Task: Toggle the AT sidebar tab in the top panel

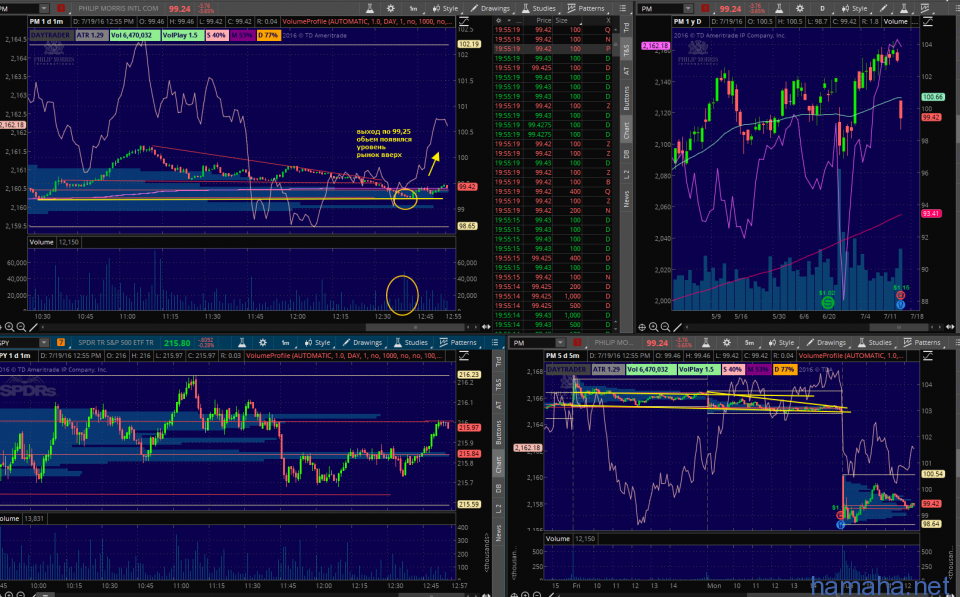Action: tap(626, 71)
